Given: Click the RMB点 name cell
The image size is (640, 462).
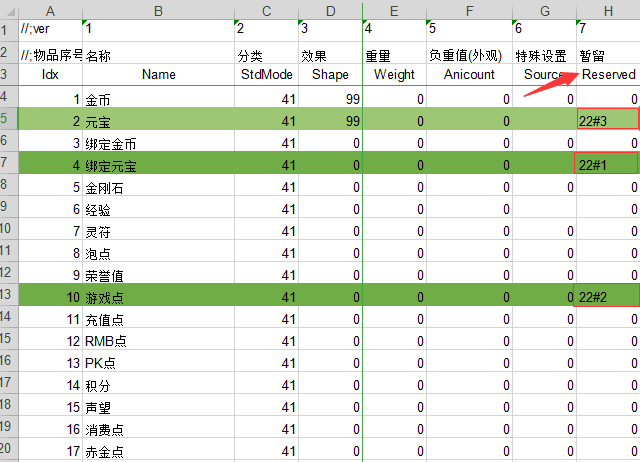Looking at the screenshot, I should (x=158, y=341).
